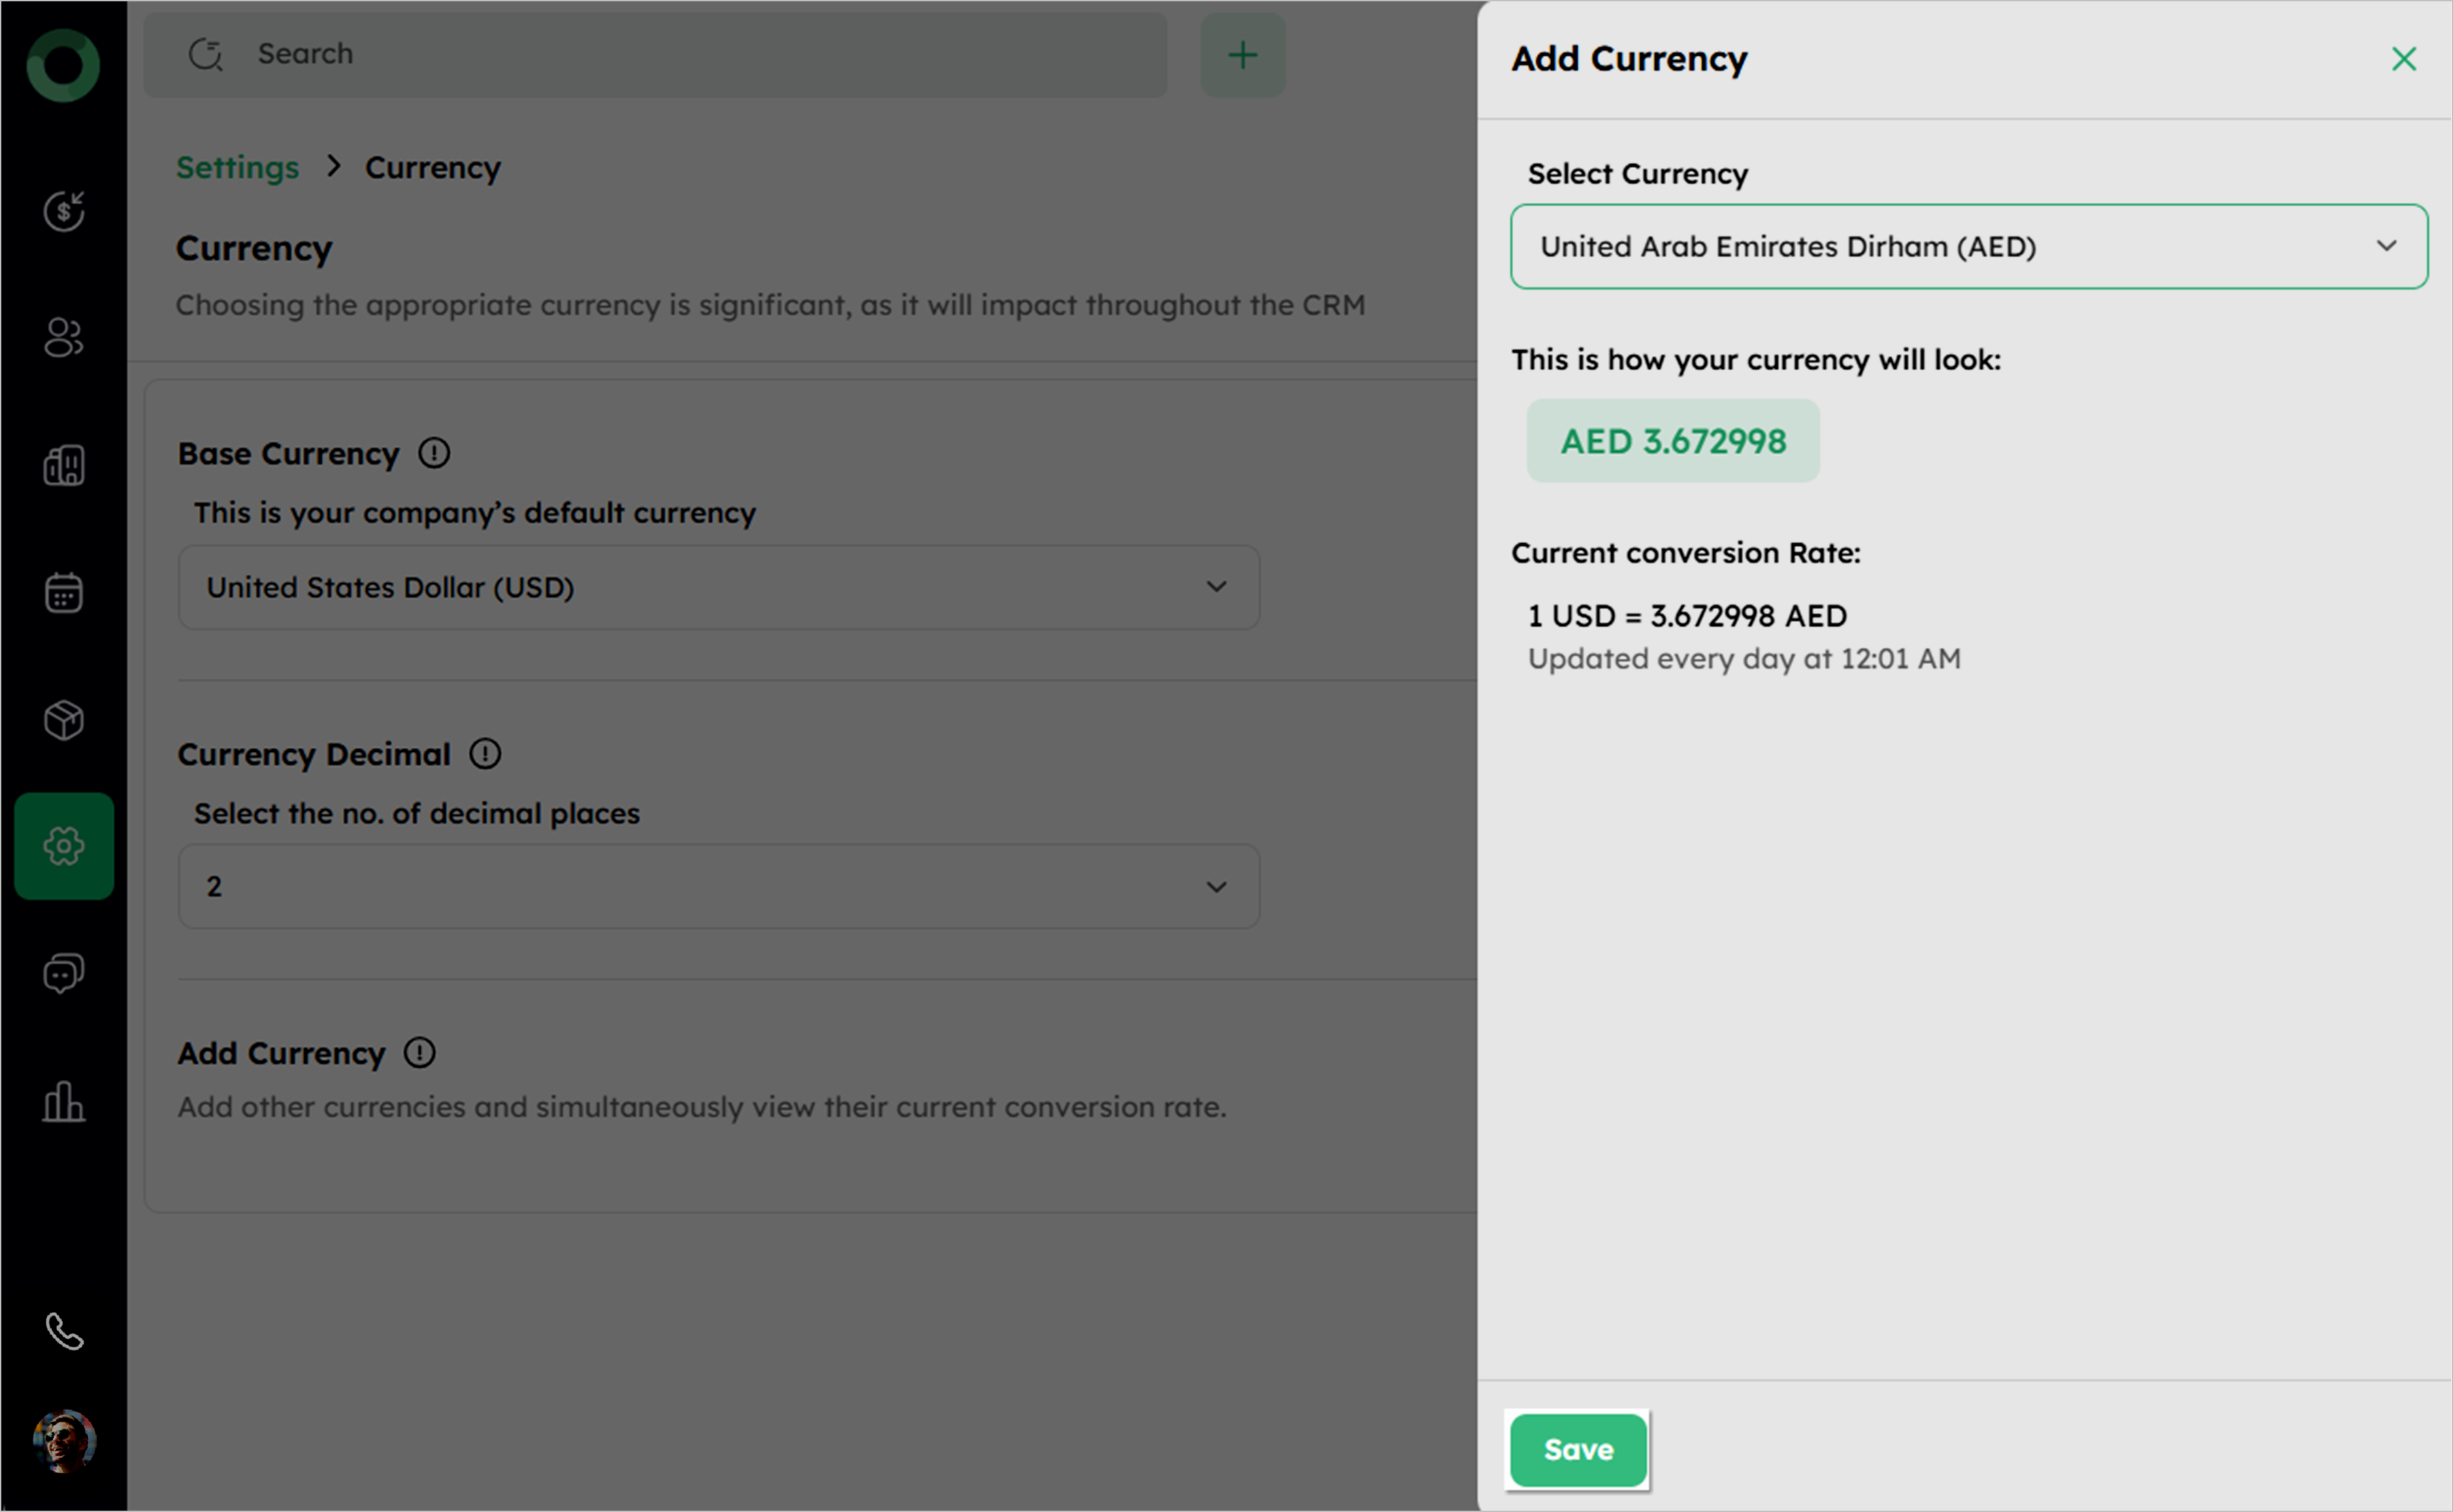The height and width of the screenshot is (1512, 2453).
Task: Open the settings gear icon in sidebar
Action: pos(64,846)
